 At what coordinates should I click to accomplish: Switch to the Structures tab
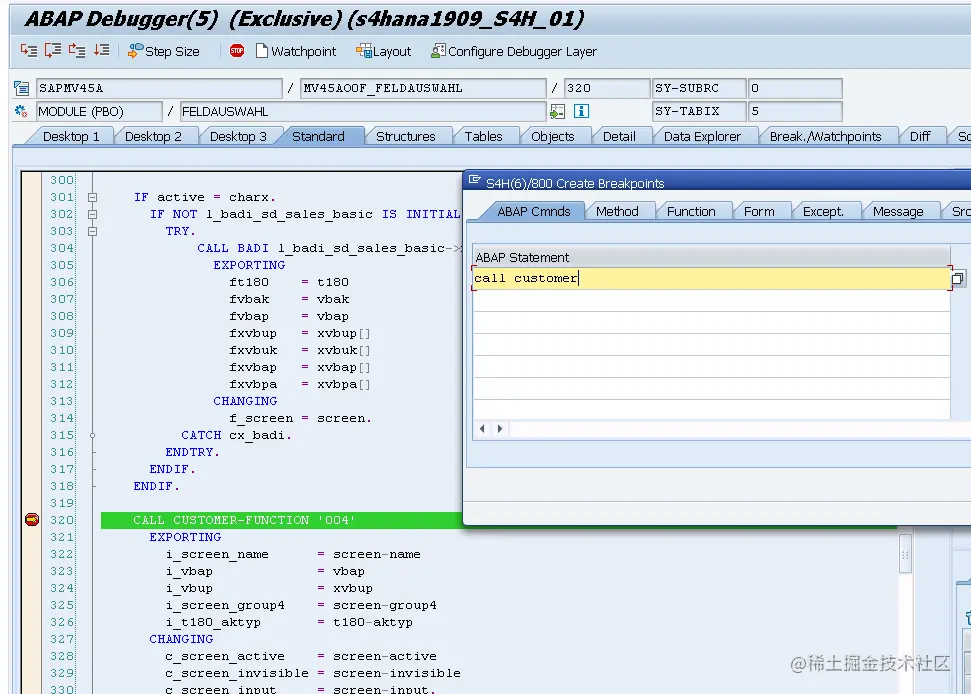(x=408, y=136)
